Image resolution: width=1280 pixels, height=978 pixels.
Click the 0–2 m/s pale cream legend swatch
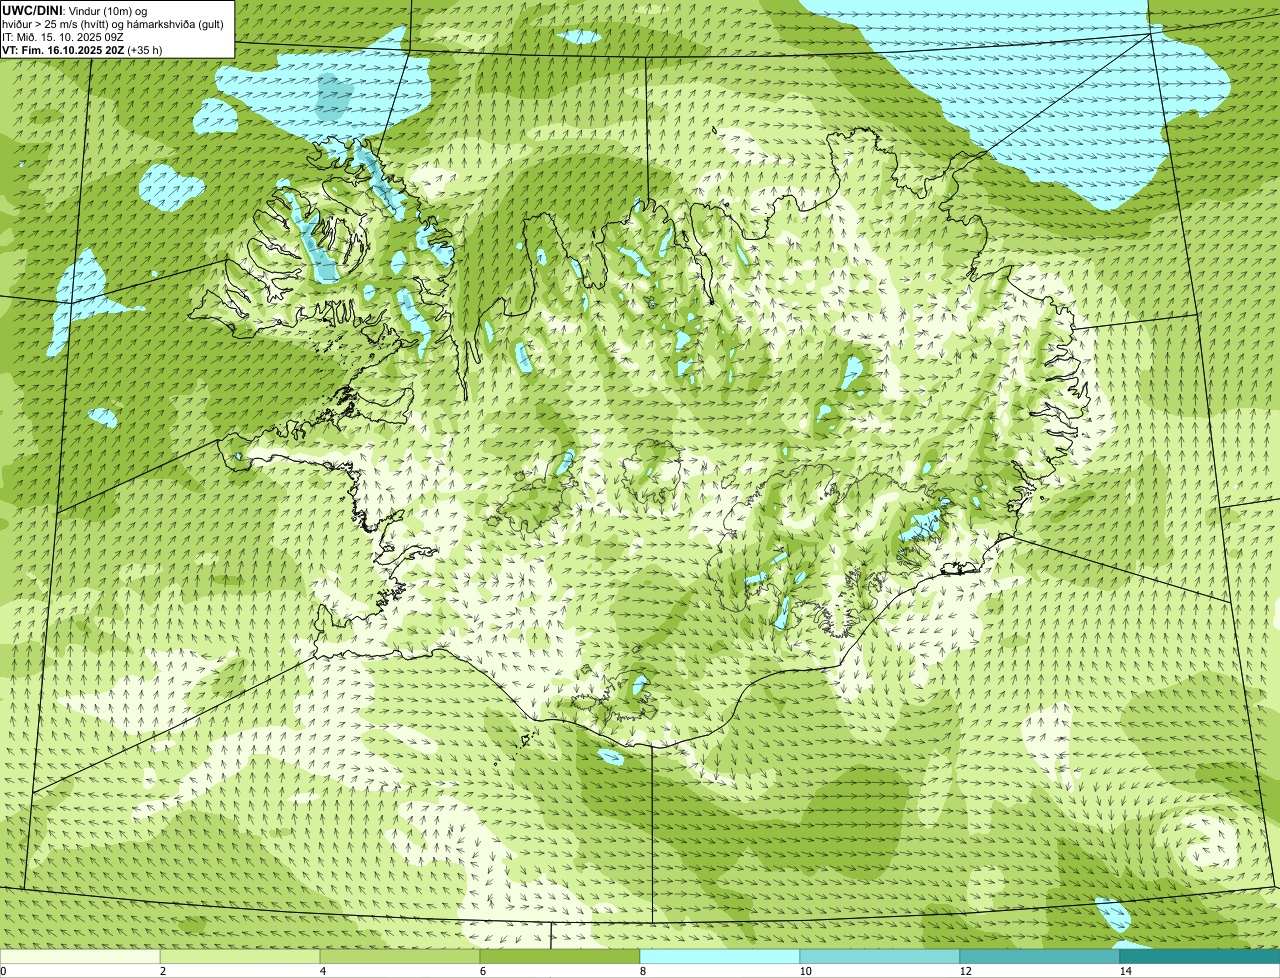click(x=80, y=957)
